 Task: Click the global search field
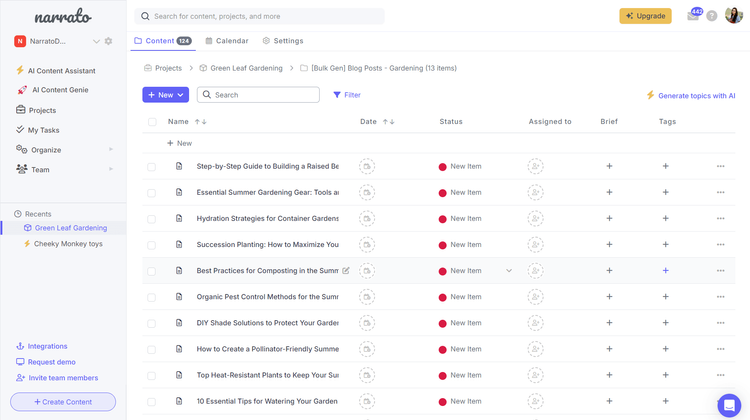click(x=259, y=16)
